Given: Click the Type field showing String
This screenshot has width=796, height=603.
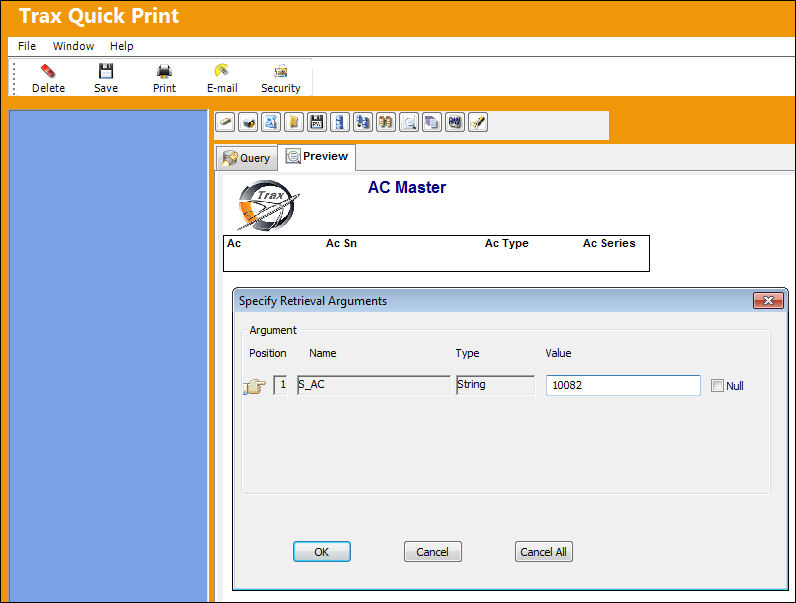Looking at the screenshot, I should click(x=495, y=385).
